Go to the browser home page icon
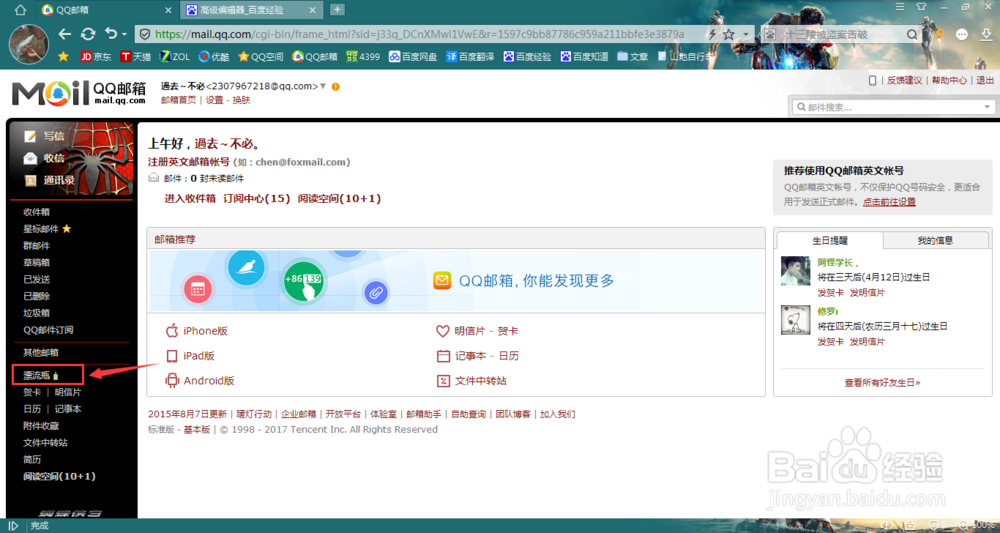This screenshot has height=533, width=1000. tap(19, 10)
